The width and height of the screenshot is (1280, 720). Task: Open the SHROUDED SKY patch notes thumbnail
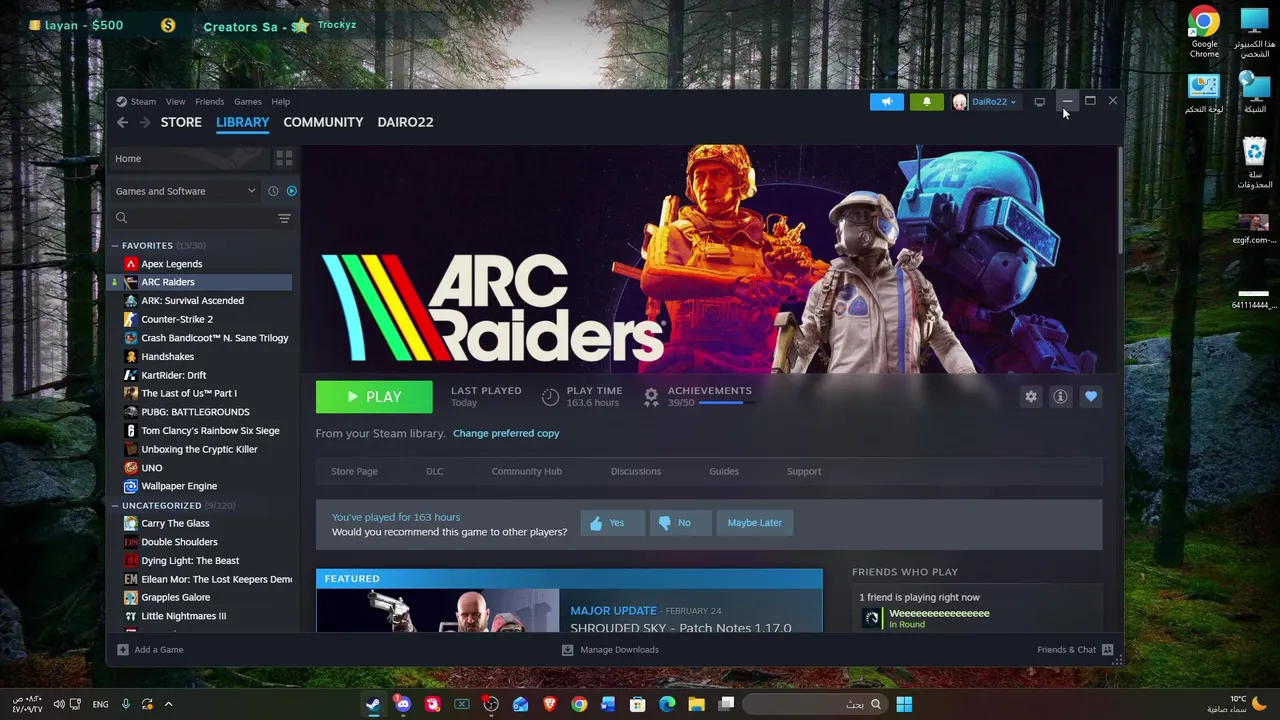pyautogui.click(x=438, y=610)
